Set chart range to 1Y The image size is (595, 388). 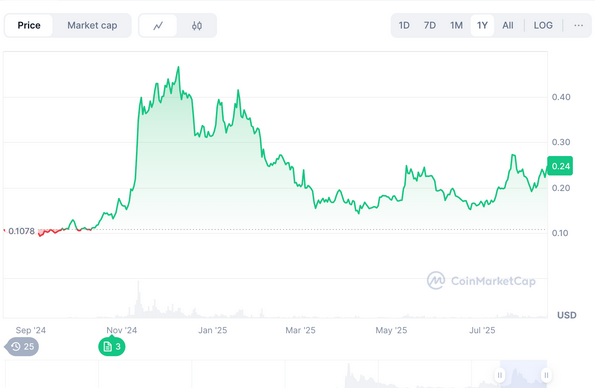click(x=482, y=25)
